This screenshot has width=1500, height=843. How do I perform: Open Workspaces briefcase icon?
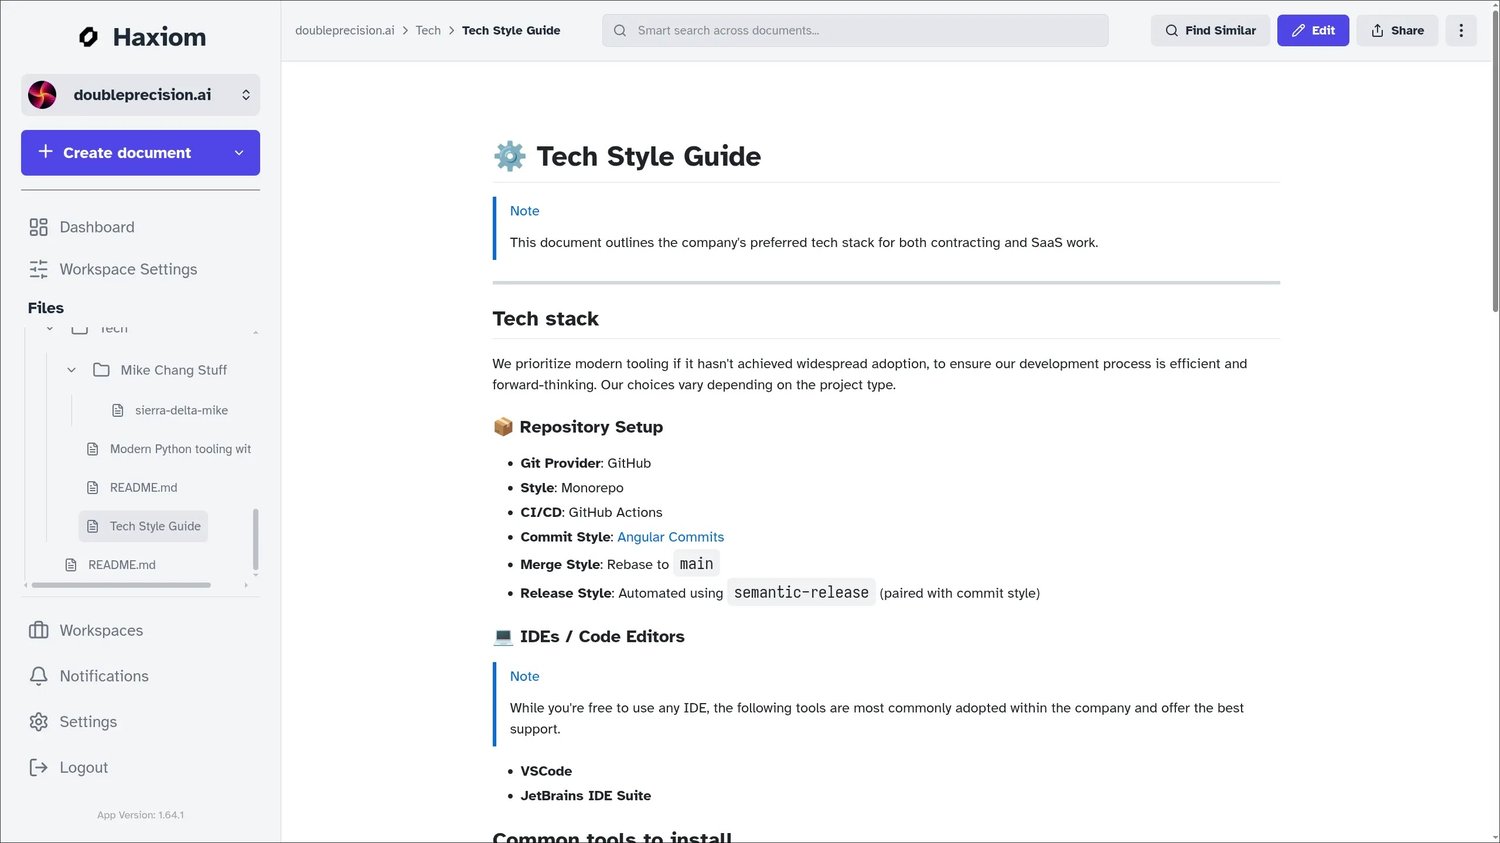(39, 630)
